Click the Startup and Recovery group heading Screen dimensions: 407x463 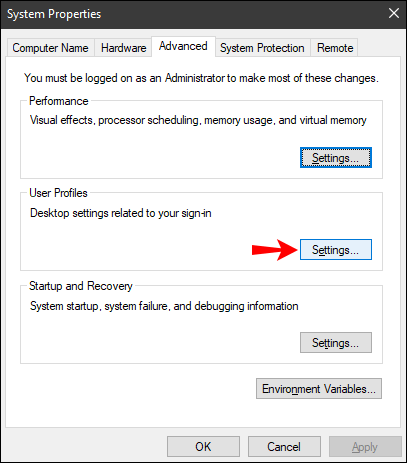tap(81, 286)
